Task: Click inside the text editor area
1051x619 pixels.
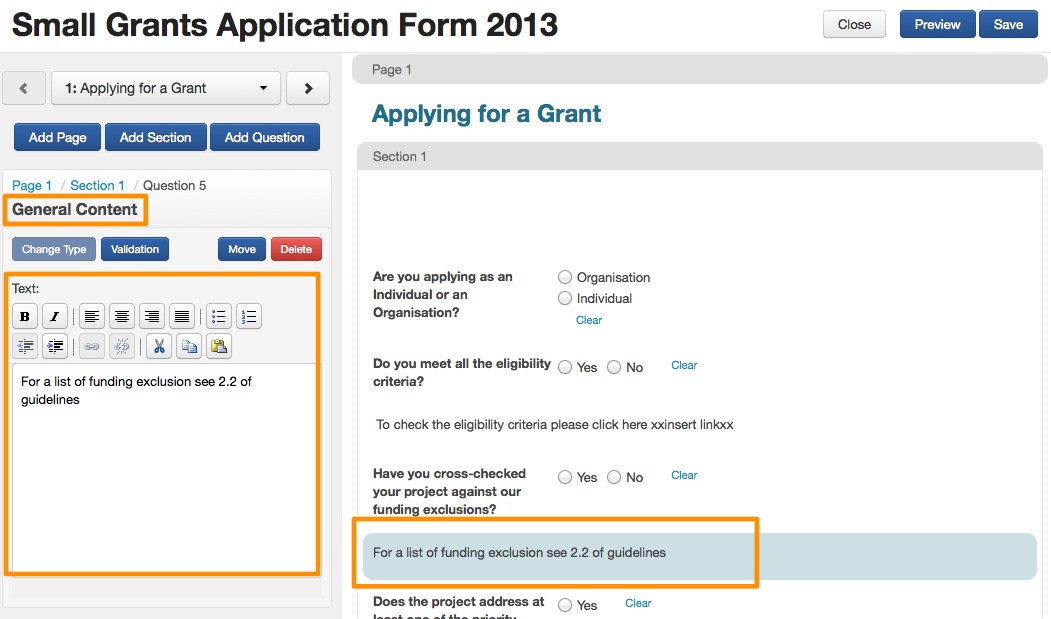Action: pyautogui.click(x=163, y=470)
